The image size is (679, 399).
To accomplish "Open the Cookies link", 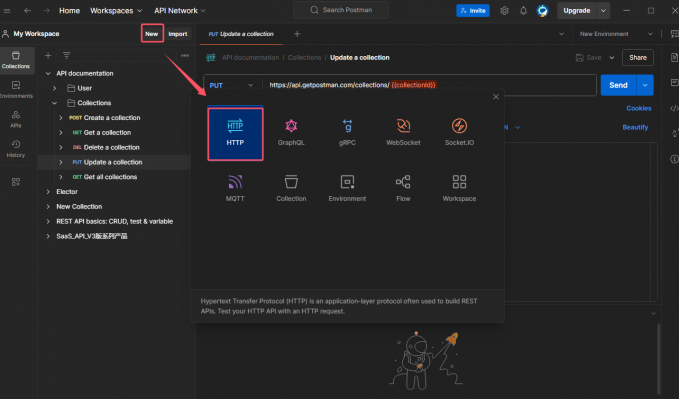I will (639, 108).
